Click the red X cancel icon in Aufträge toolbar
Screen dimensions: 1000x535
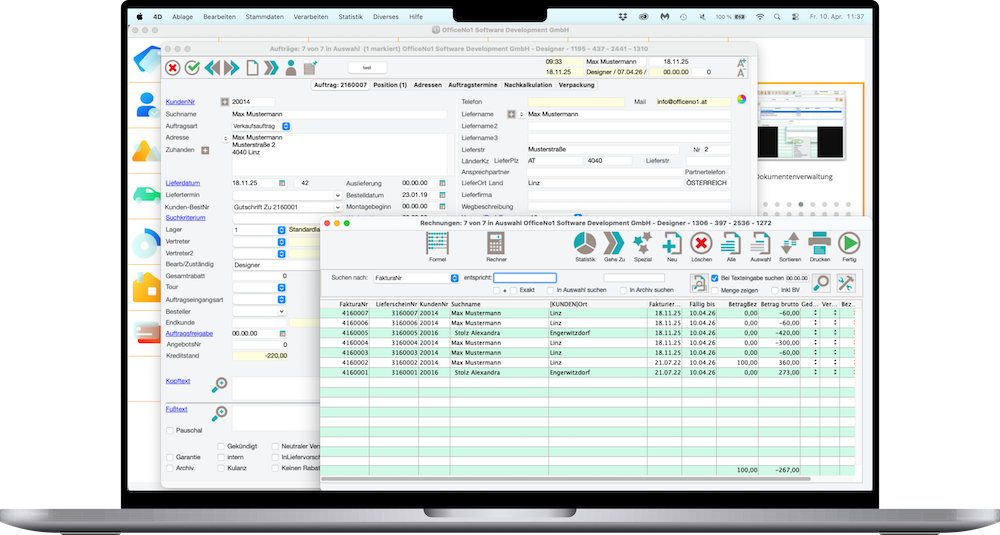(172, 68)
